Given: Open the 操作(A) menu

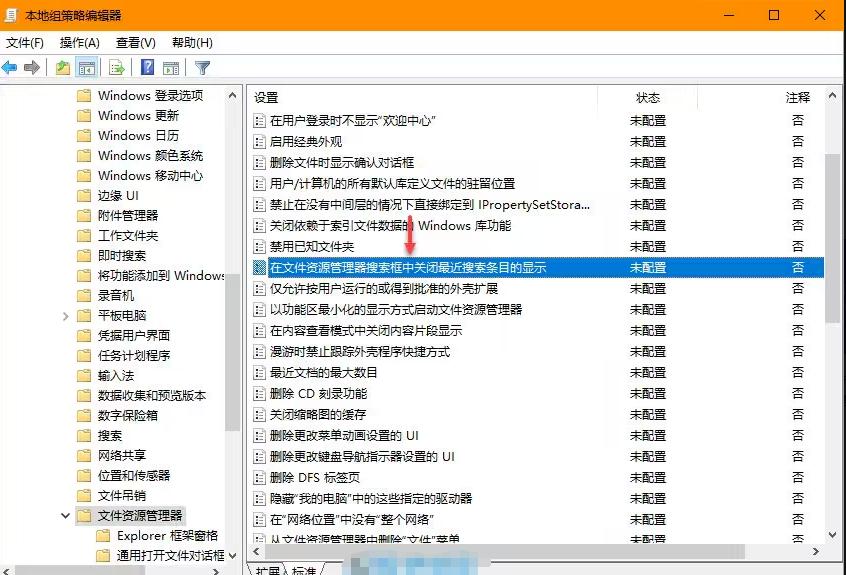Looking at the screenshot, I should (x=80, y=43).
